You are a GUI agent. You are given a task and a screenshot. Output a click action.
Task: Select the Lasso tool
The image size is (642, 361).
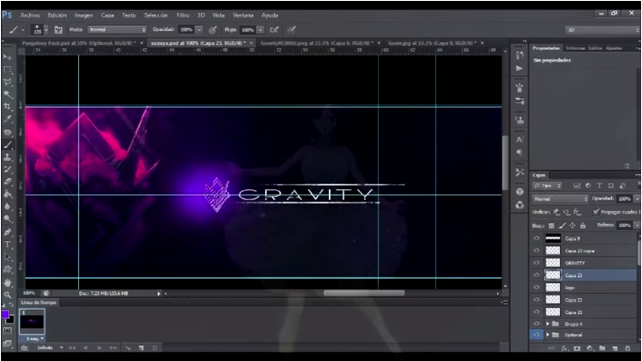tap(7, 81)
